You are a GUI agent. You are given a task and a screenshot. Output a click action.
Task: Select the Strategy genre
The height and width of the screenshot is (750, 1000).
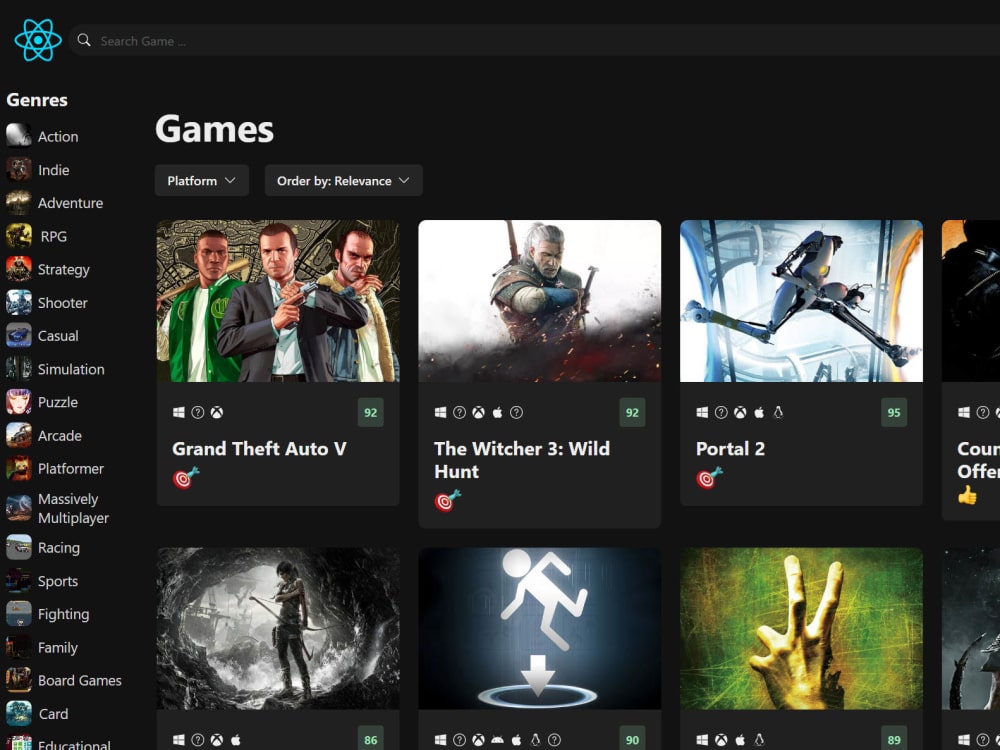click(64, 270)
